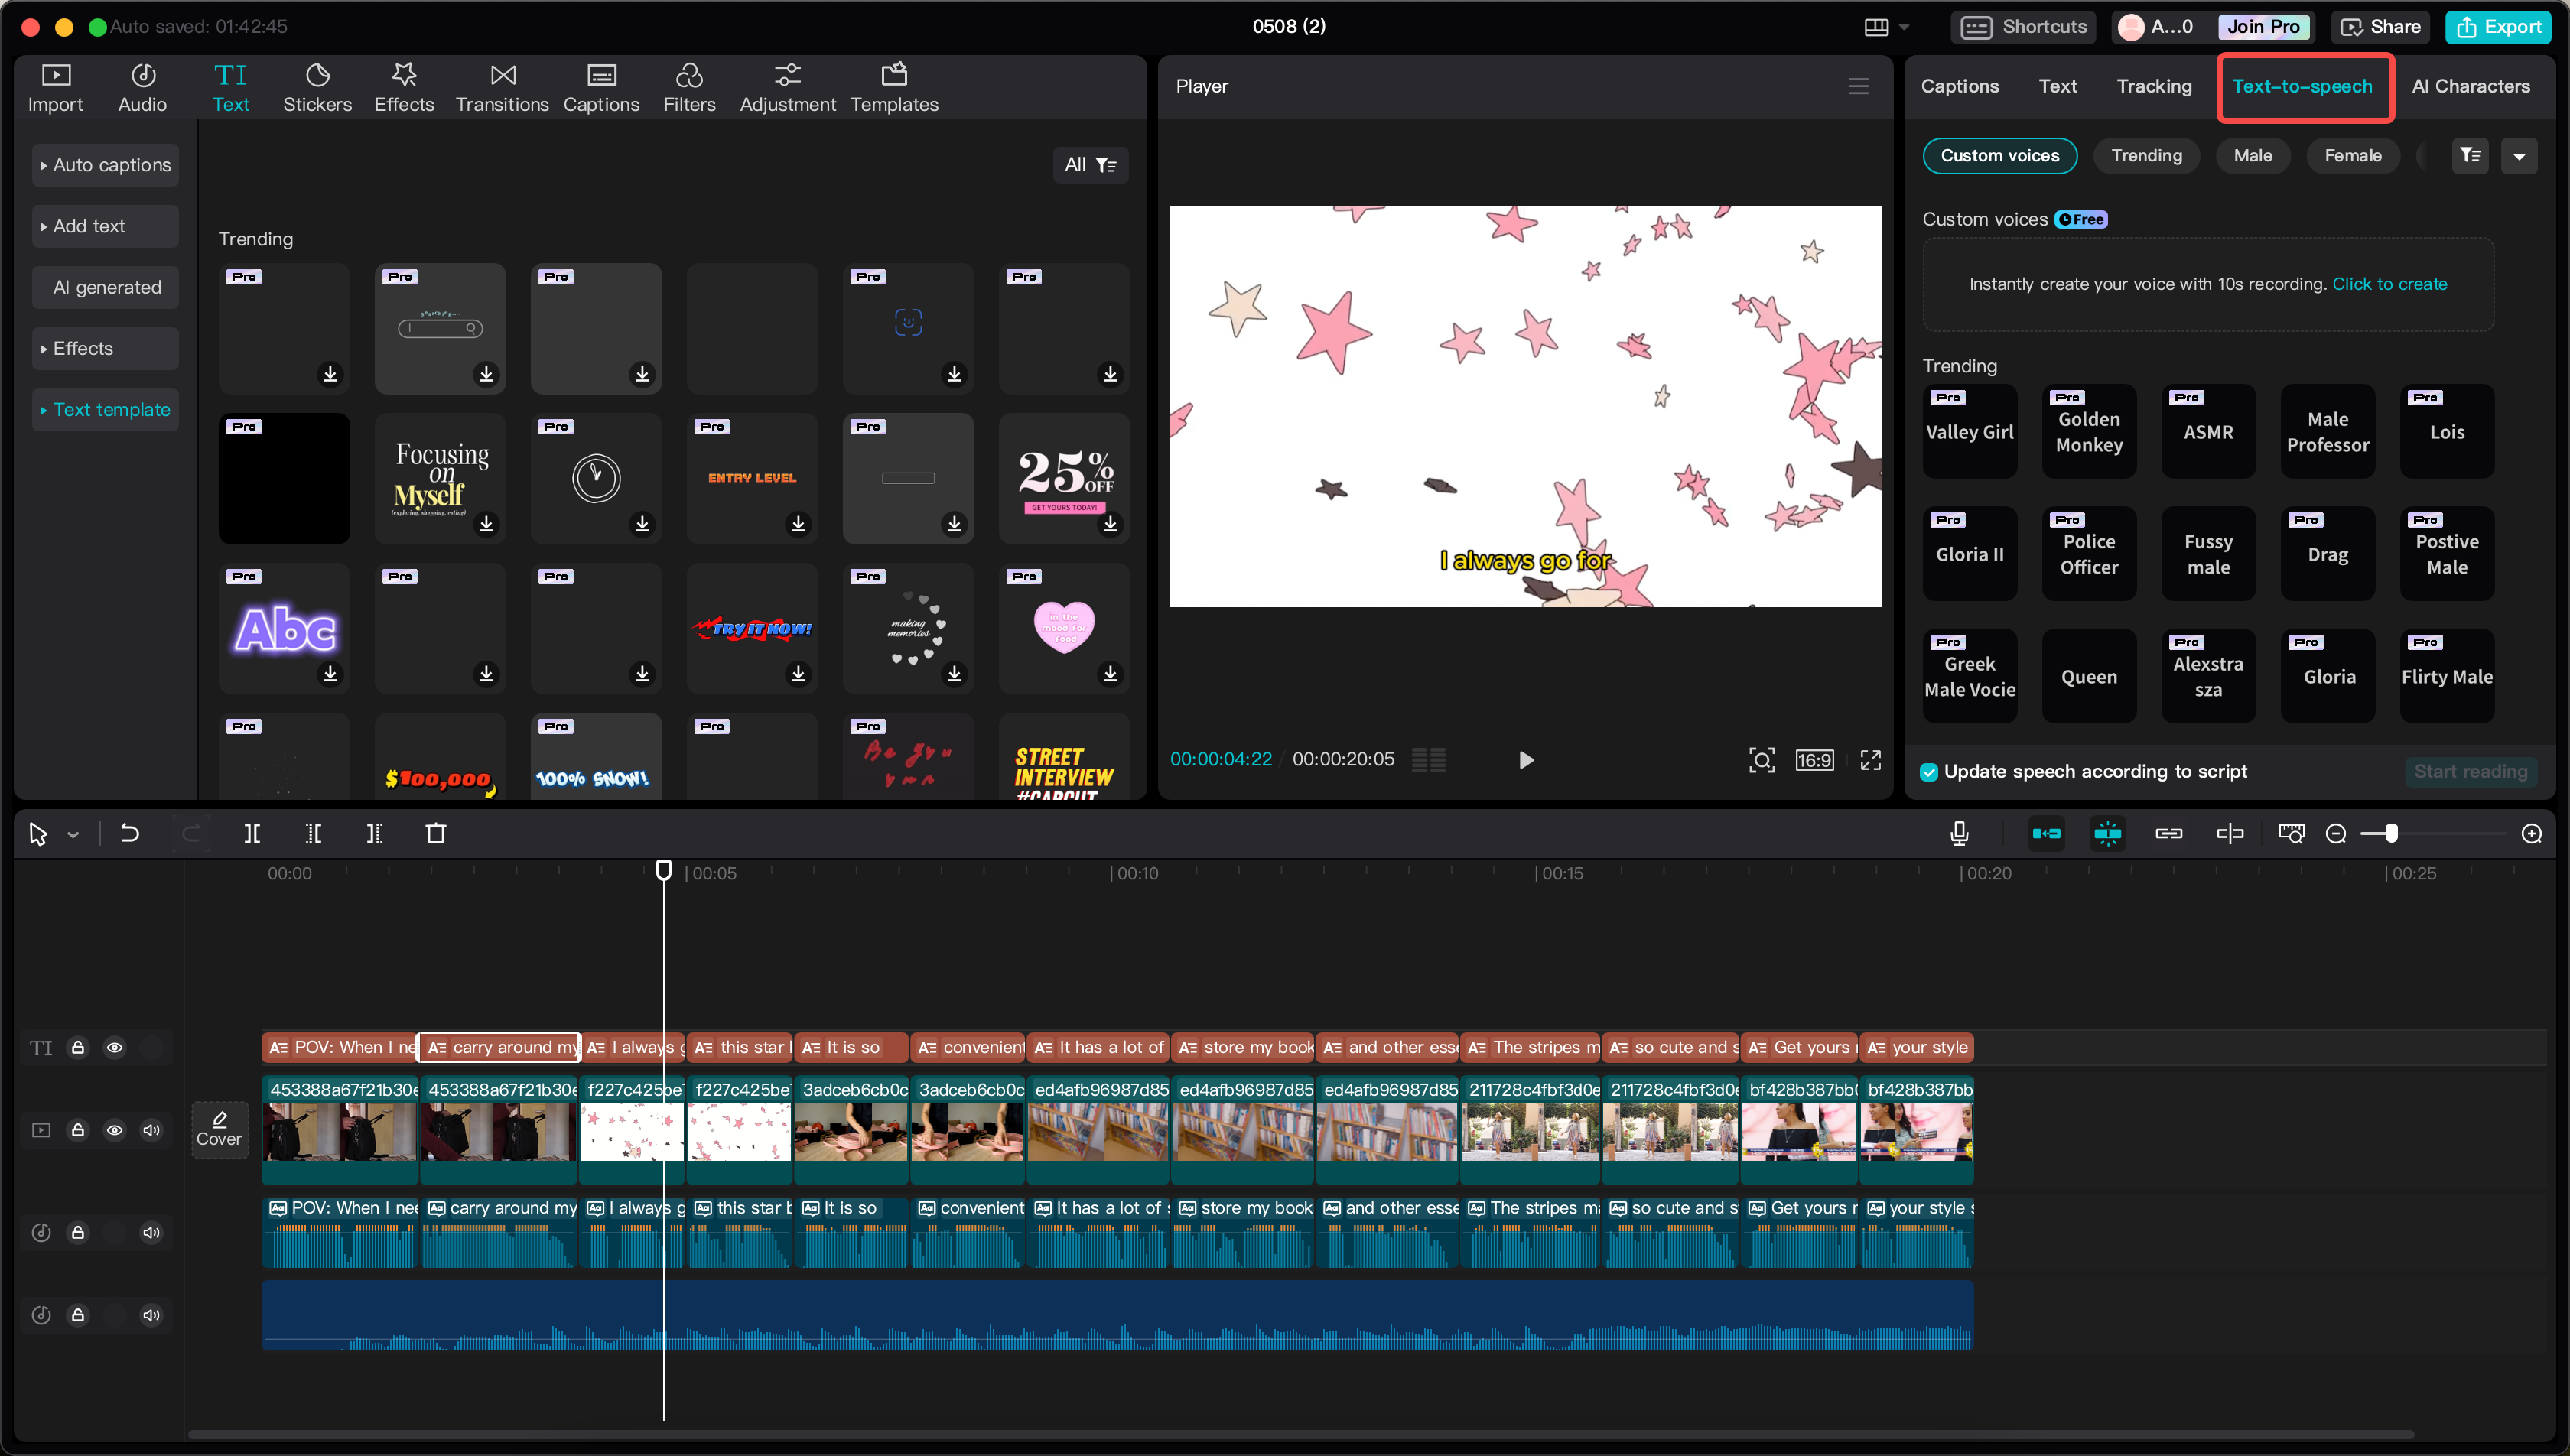
Task: Click the timeline zoom slider handle
Action: [2391, 834]
